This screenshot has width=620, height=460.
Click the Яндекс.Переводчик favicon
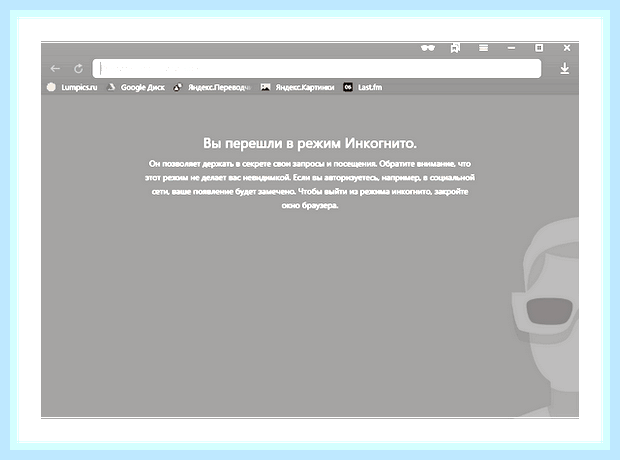coord(178,87)
